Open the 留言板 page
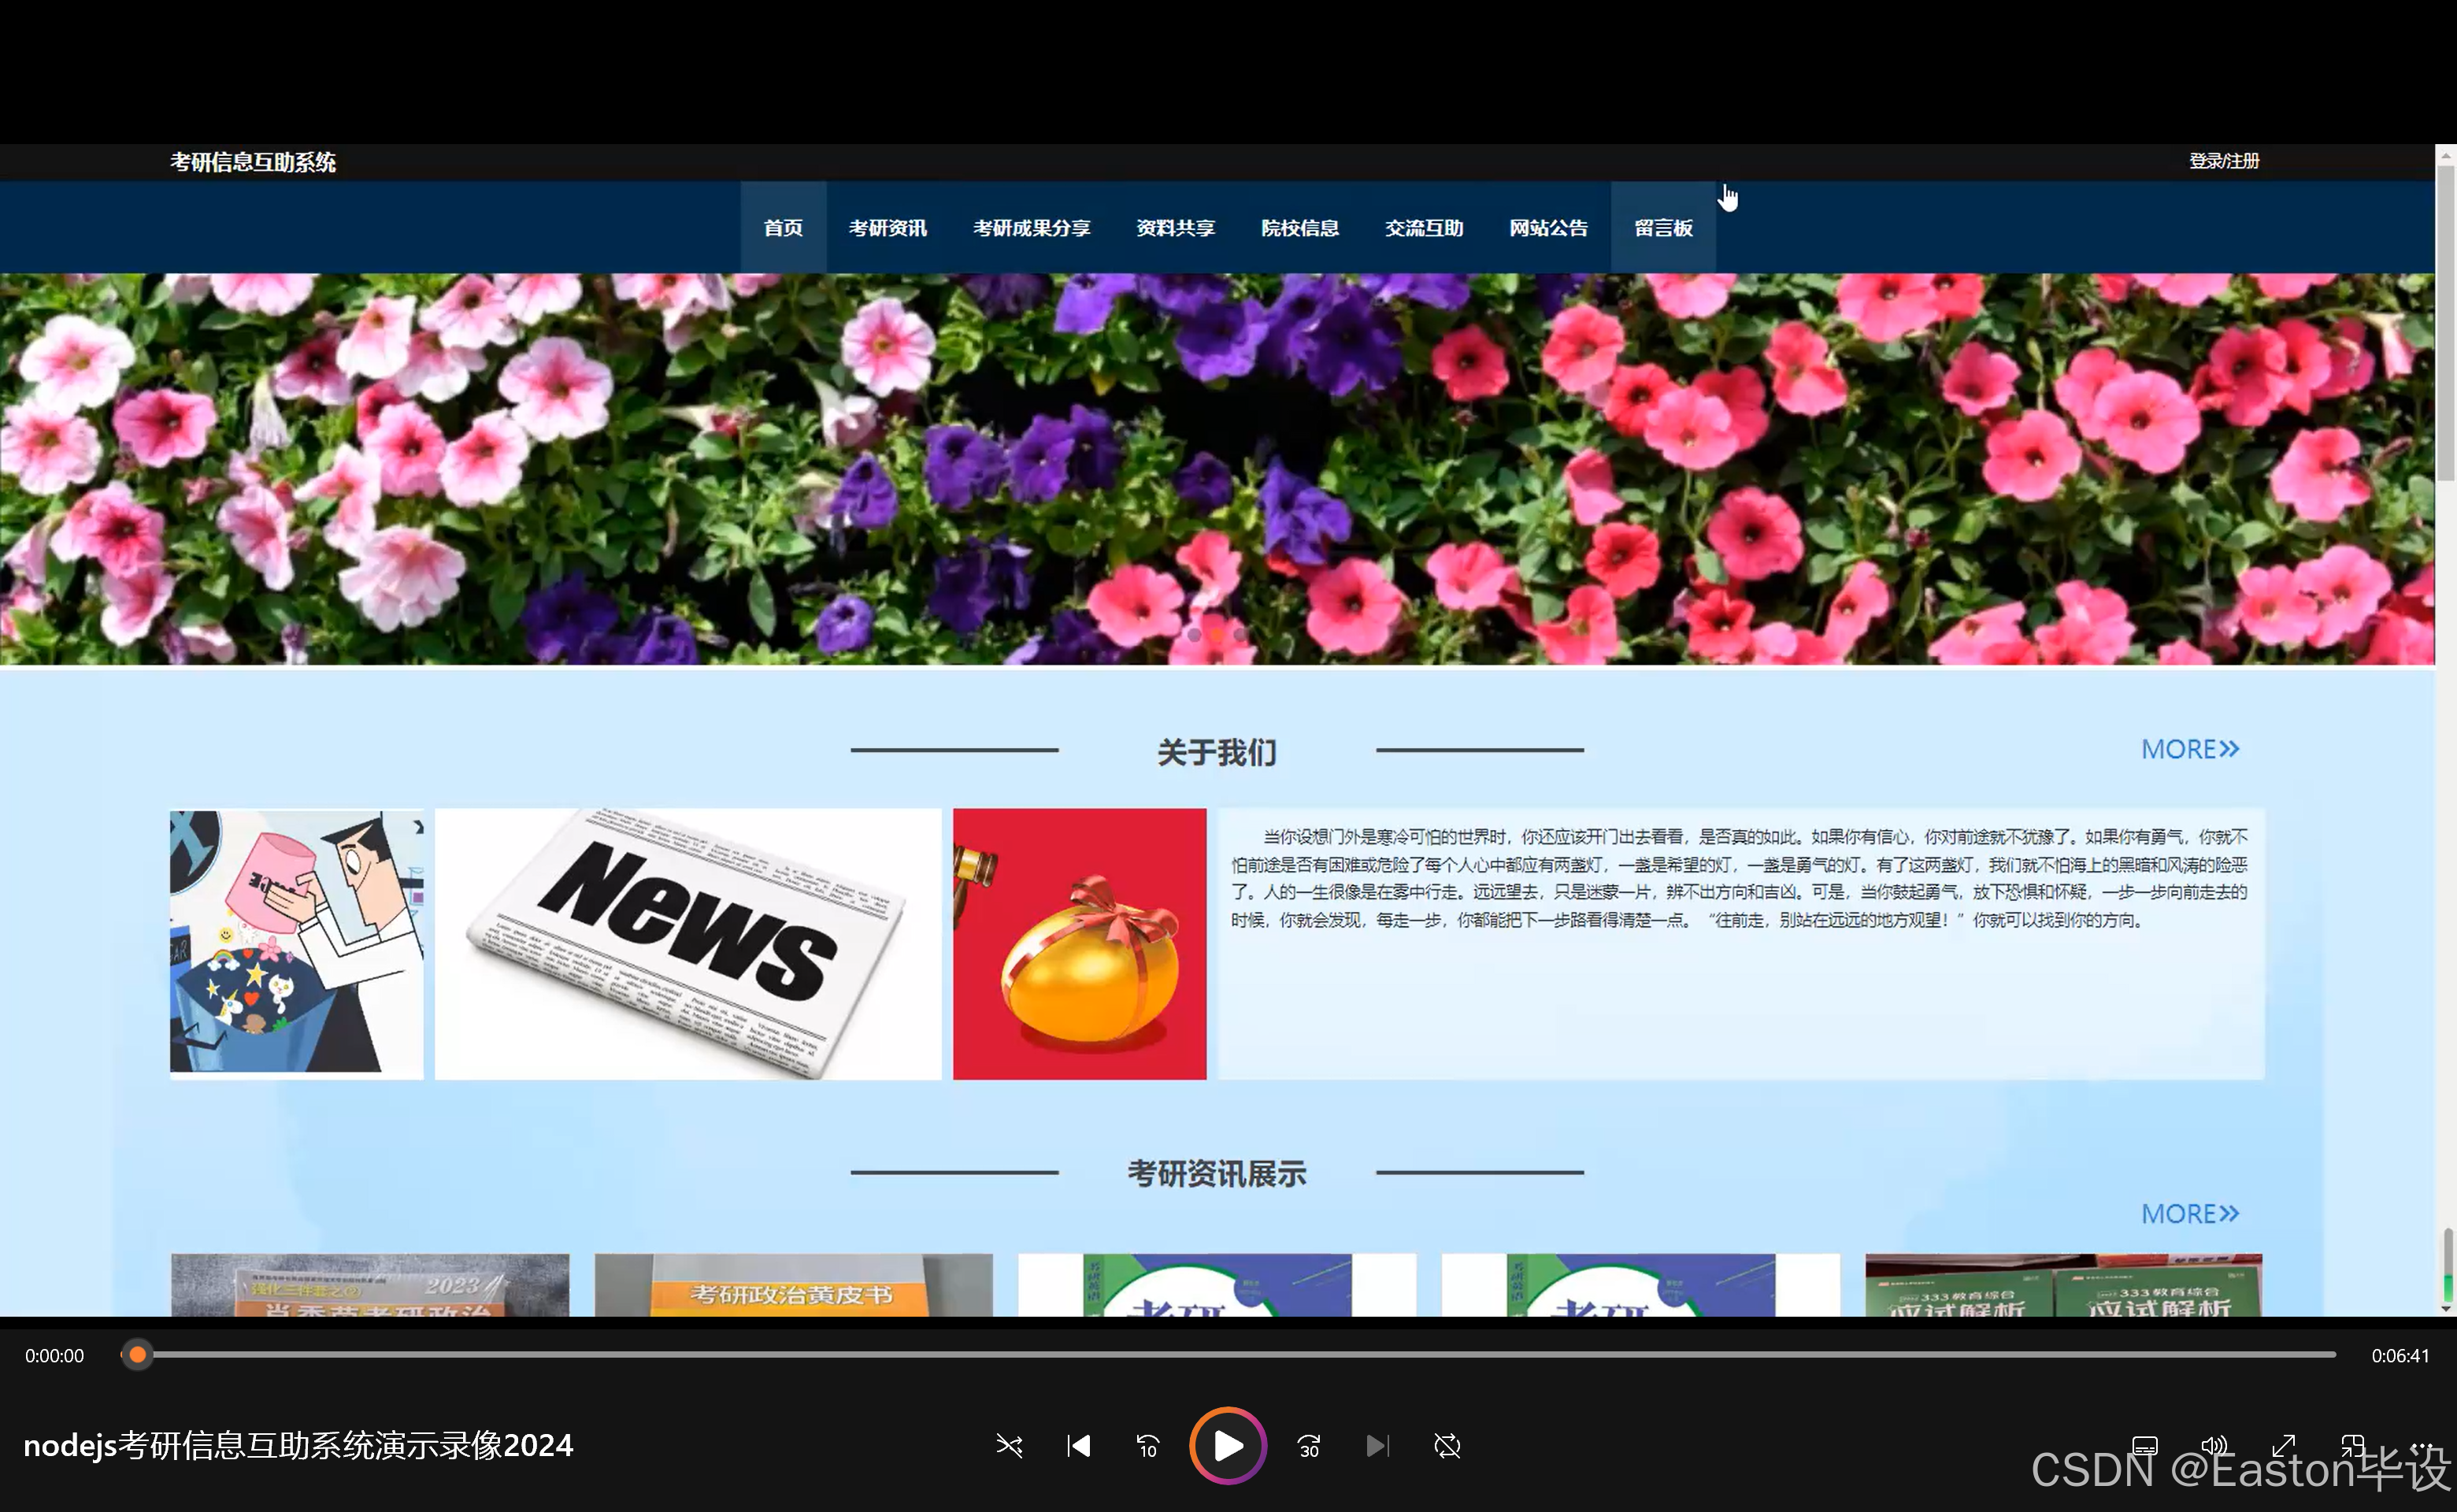The width and height of the screenshot is (2457, 1512). tap(1662, 227)
